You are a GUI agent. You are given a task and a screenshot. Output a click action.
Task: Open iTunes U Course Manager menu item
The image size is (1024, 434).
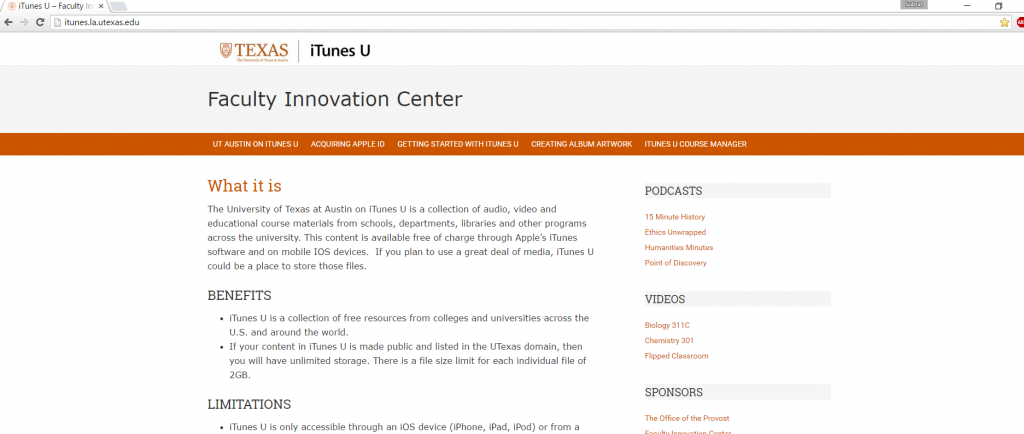pos(696,144)
